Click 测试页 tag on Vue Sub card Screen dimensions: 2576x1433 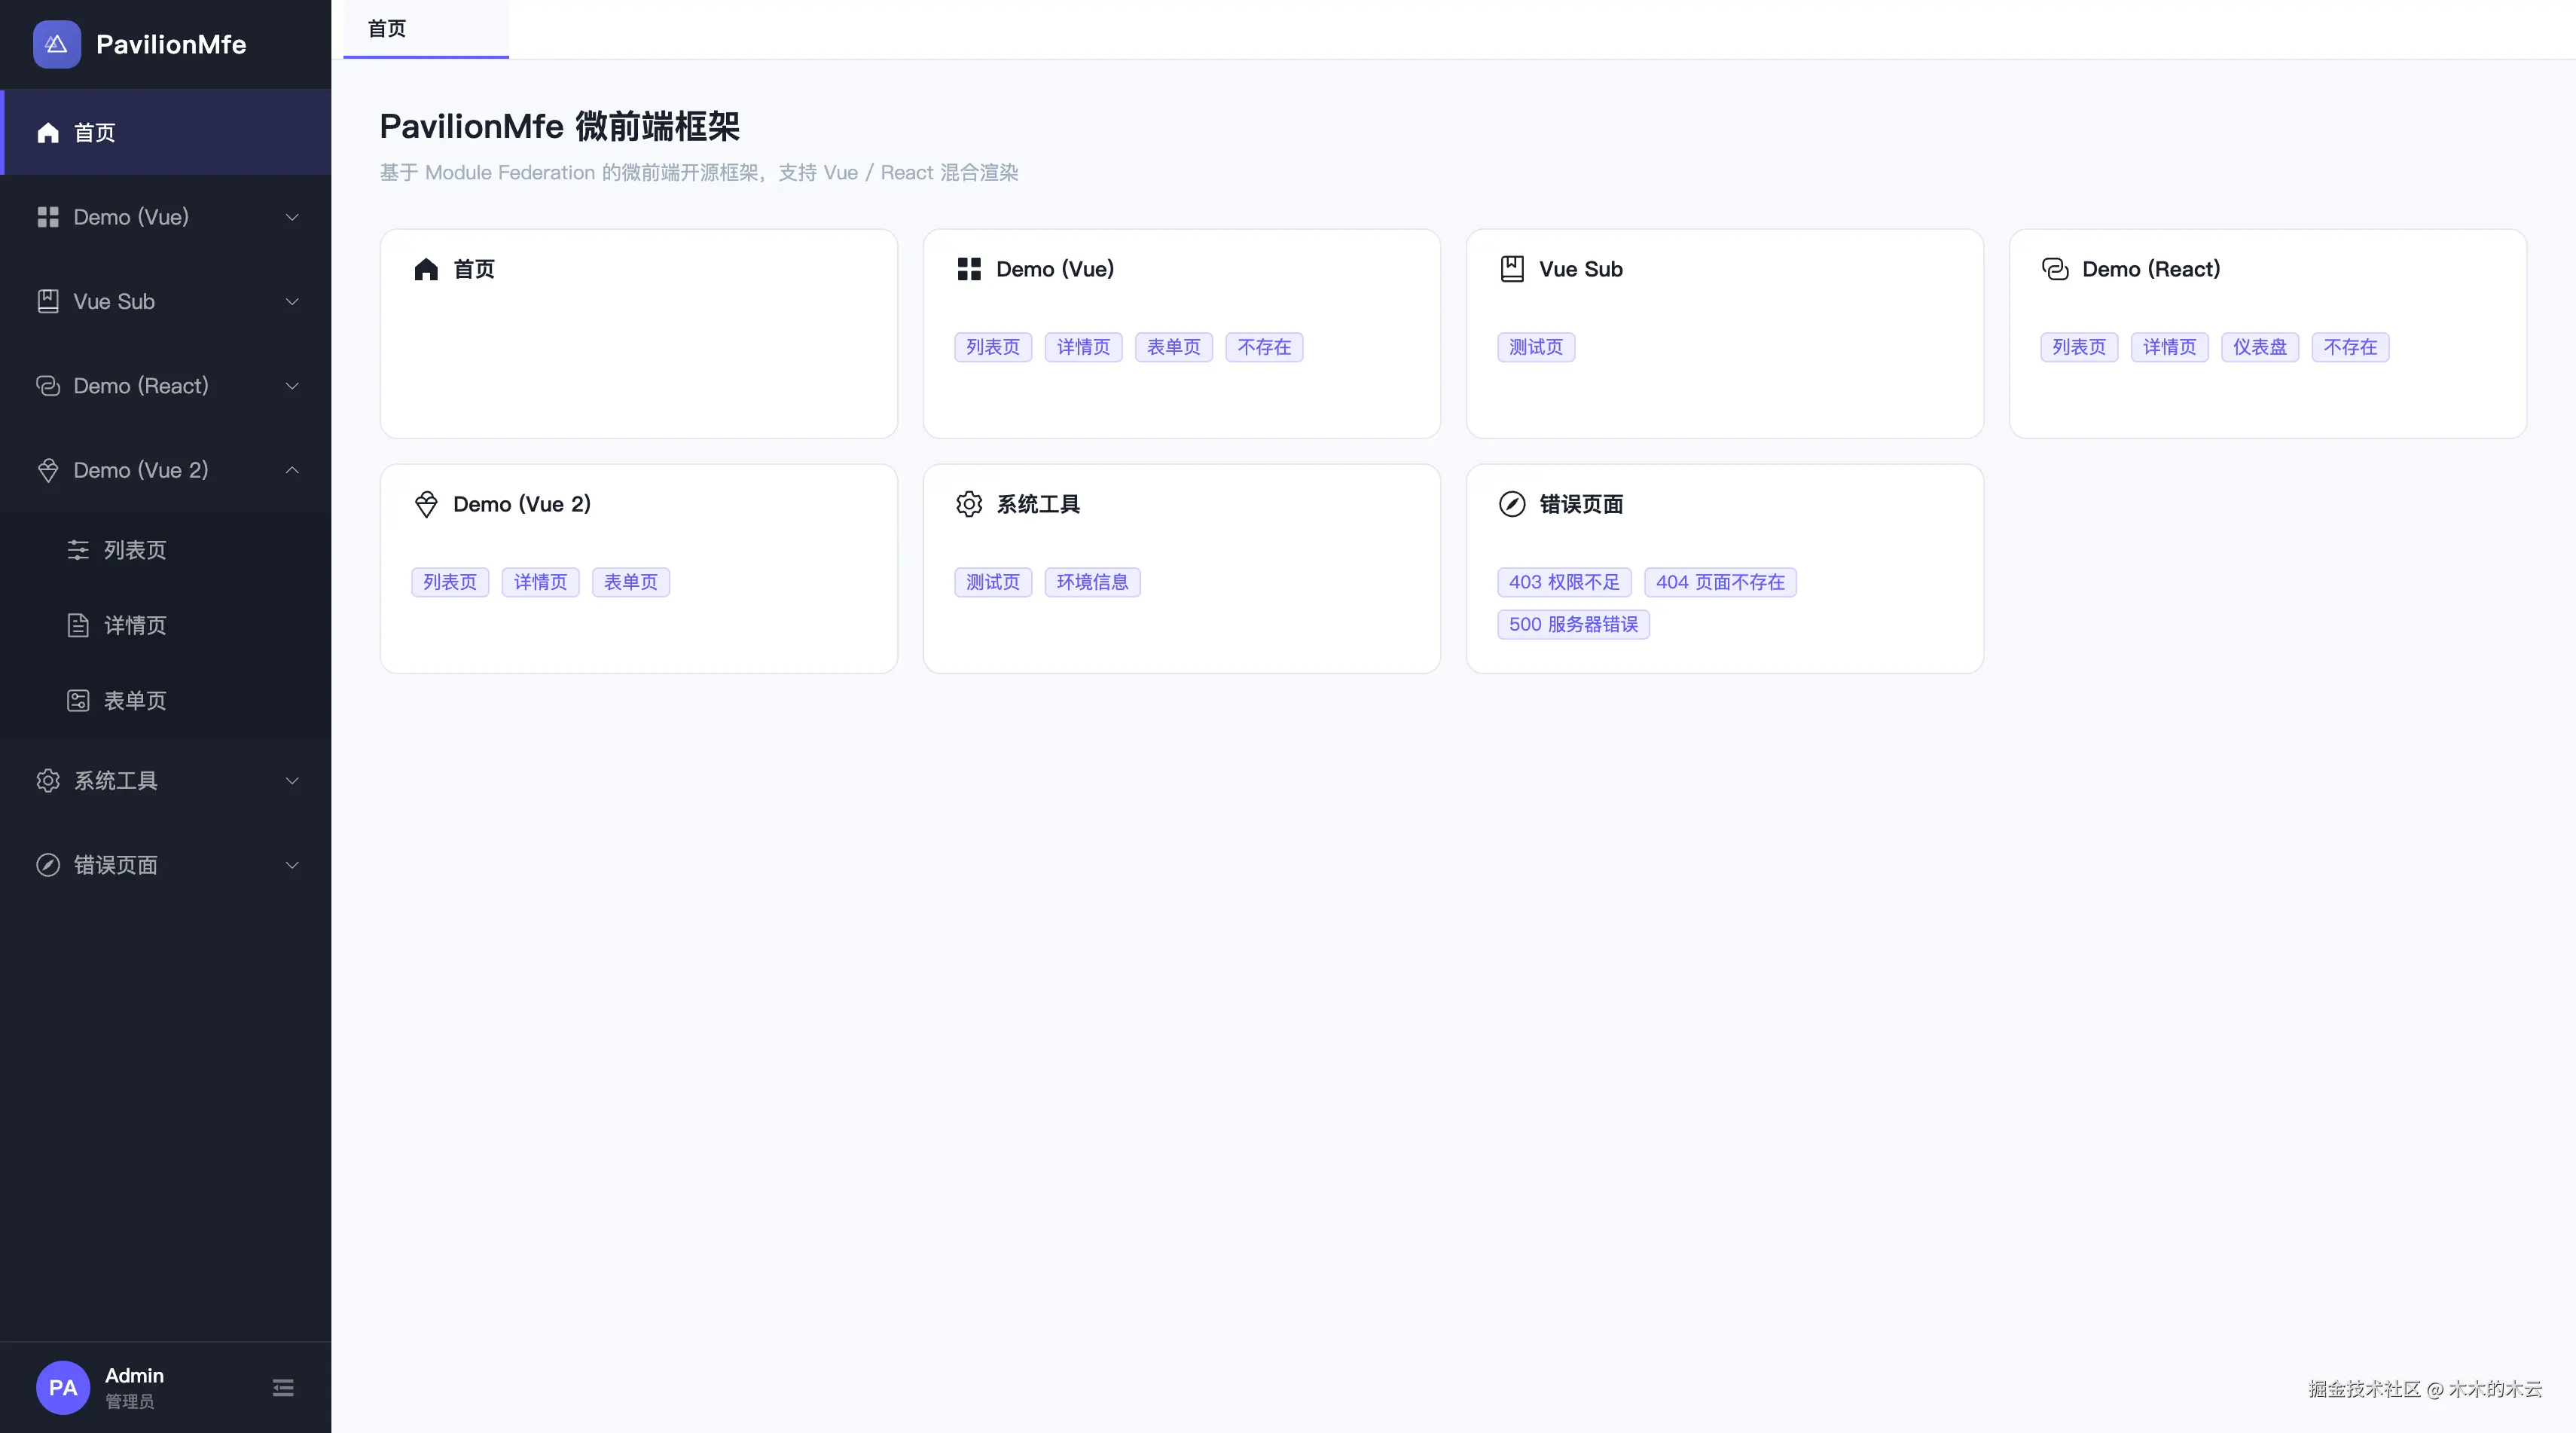1536,347
